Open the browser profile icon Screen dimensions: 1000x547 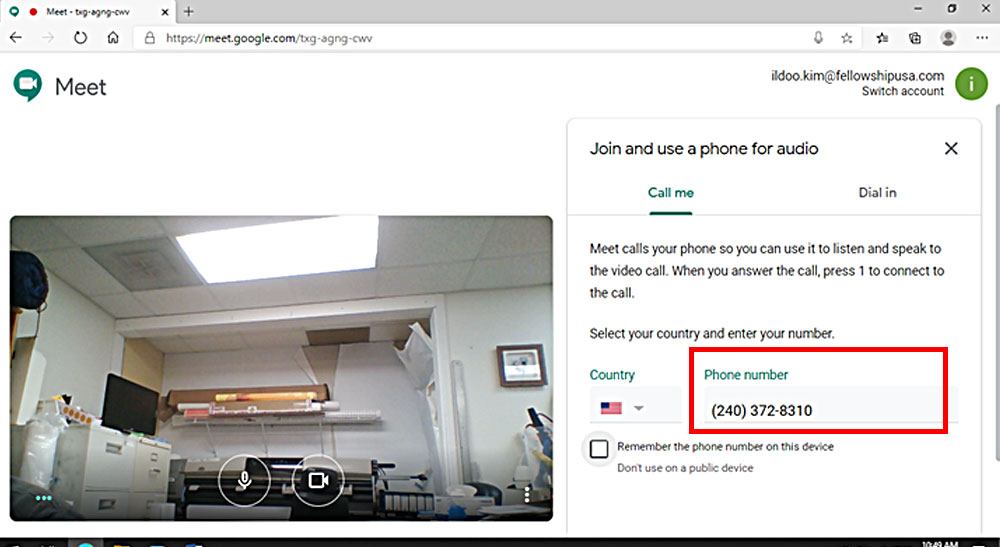948,38
